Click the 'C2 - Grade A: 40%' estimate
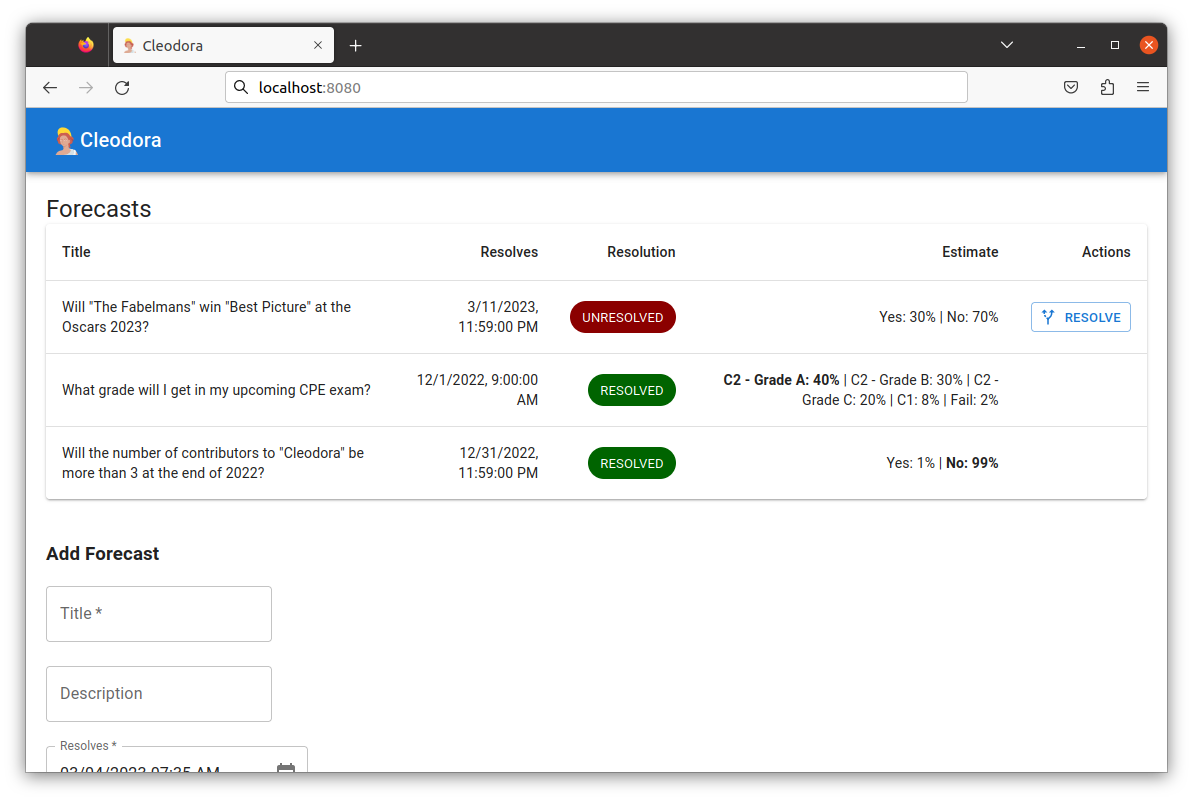The width and height of the screenshot is (1193, 801). [781, 380]
